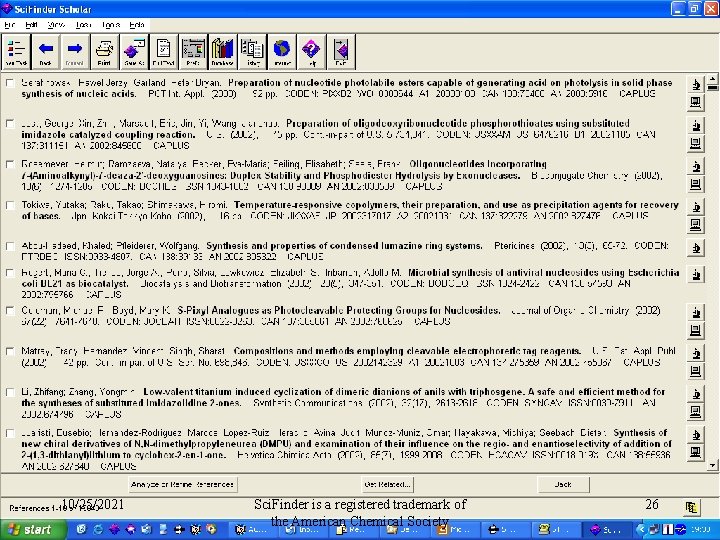This screenshot has height=540, width=720.
Task: Open microscope icon for cleavable electrophoretic tag reference
Action: point(696,353)
